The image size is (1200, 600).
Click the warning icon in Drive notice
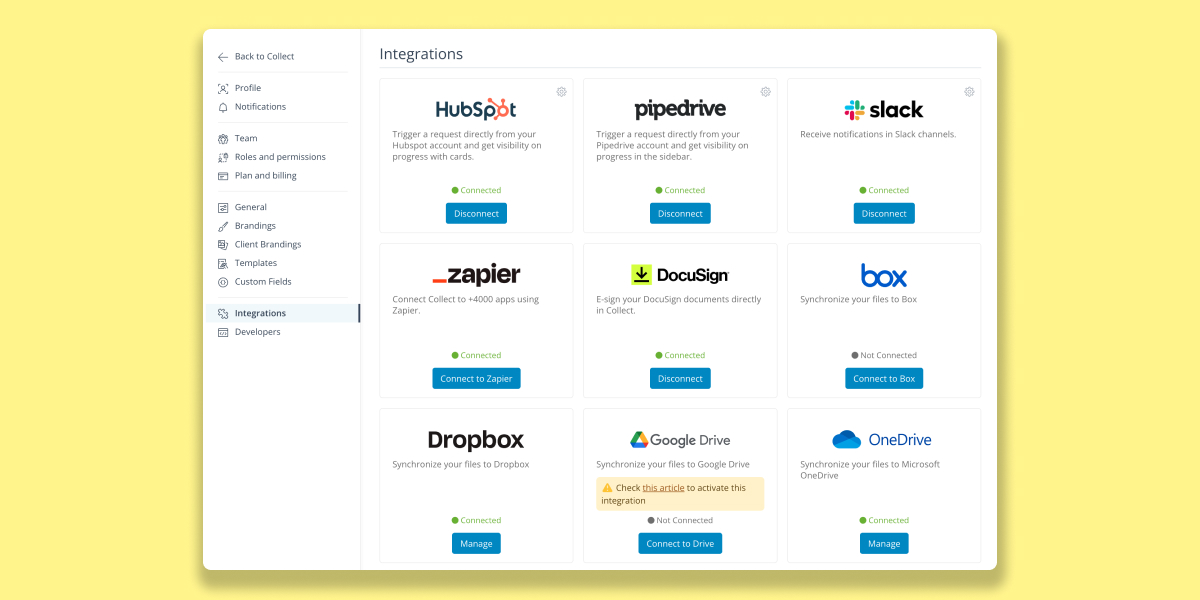click(607, 488)
